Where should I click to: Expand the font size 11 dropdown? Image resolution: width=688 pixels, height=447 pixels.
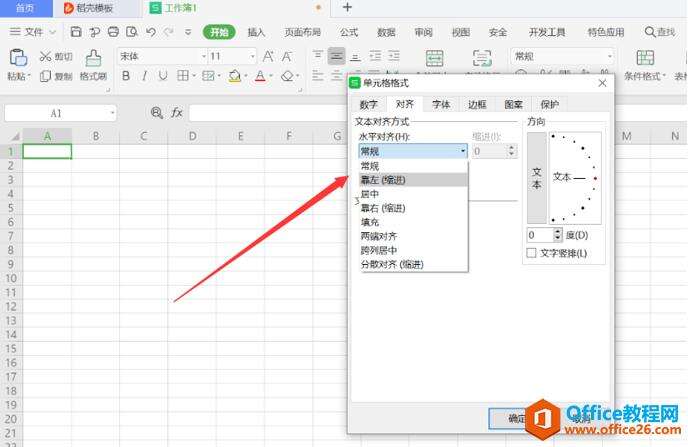[x=252, y=56]
